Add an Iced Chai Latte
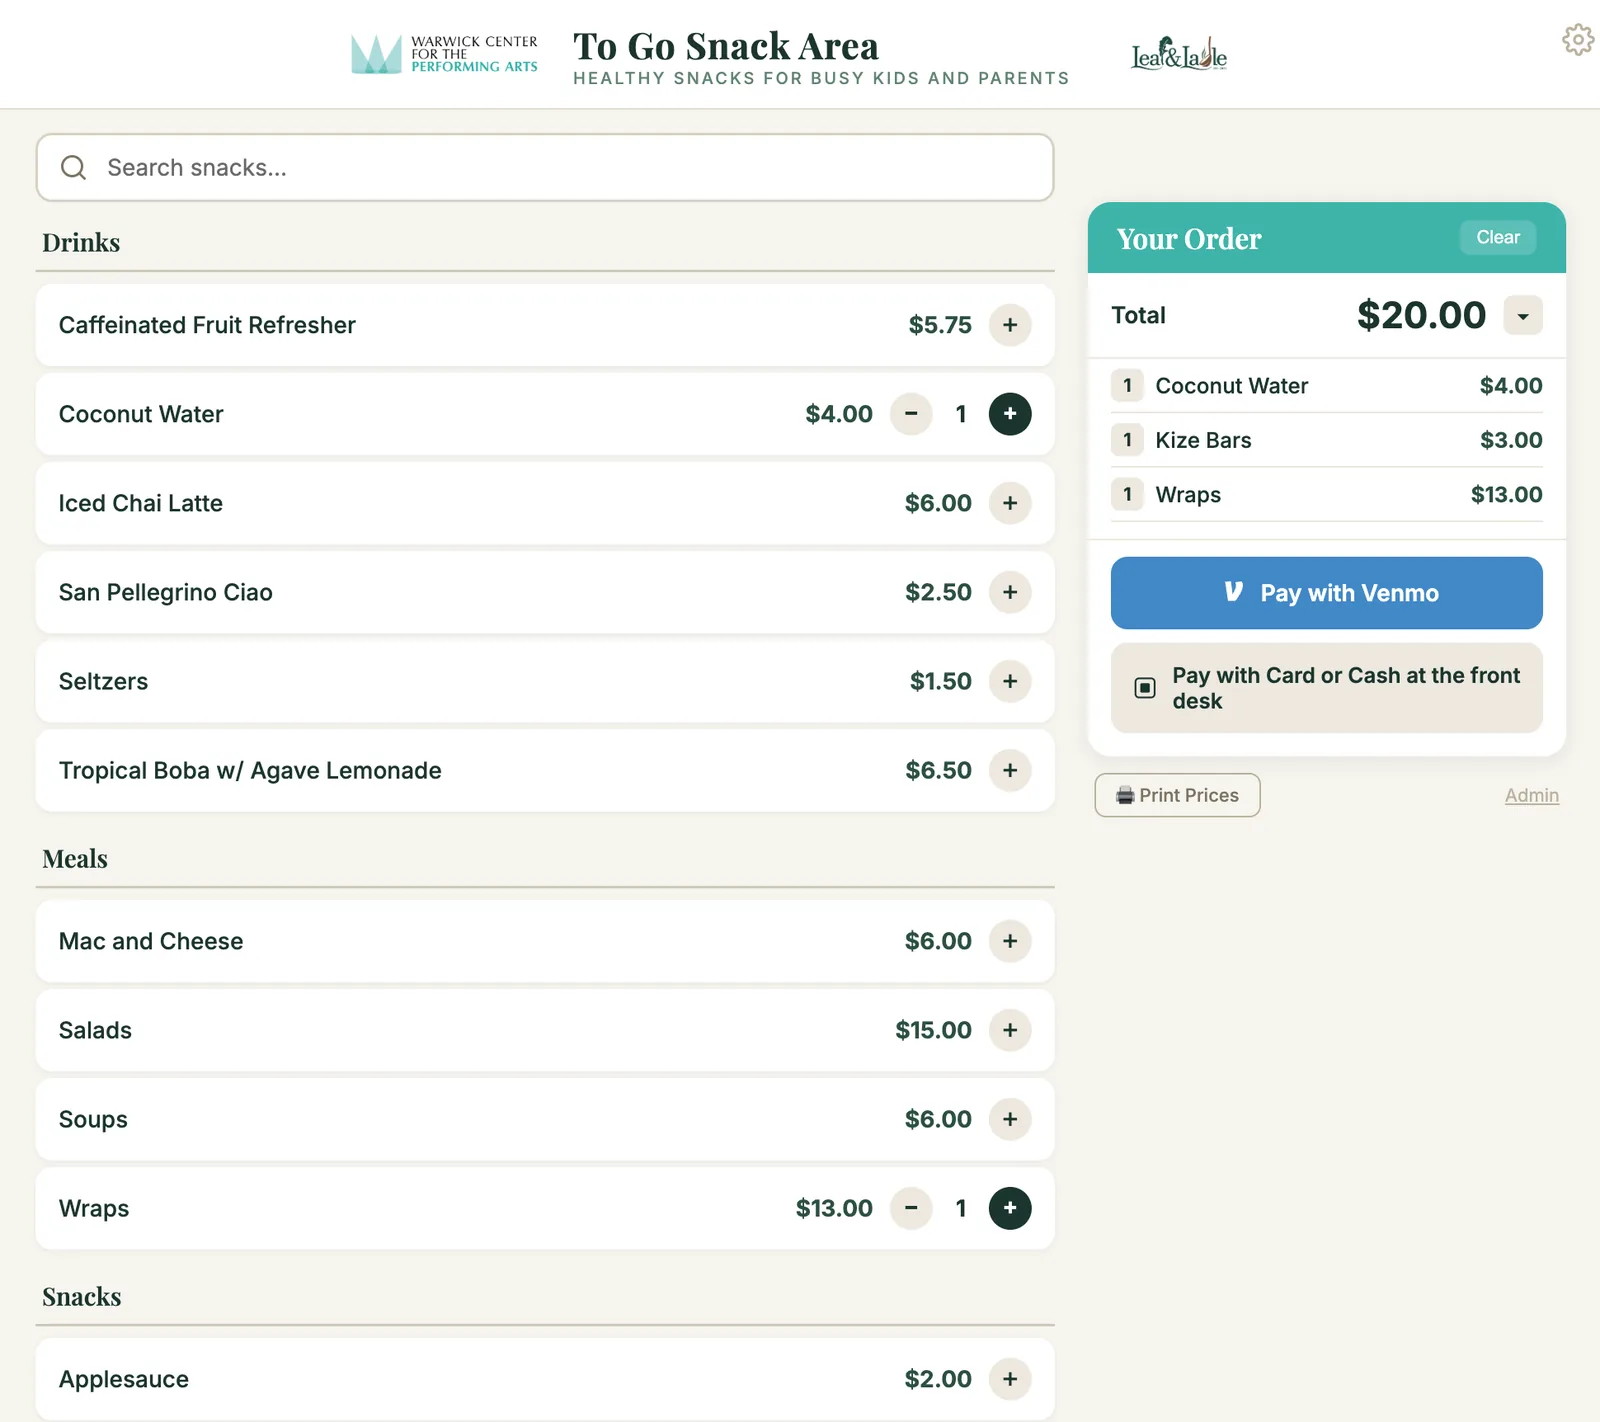This screenshot has height=1422, width=1600. [x=1010, y=503]
